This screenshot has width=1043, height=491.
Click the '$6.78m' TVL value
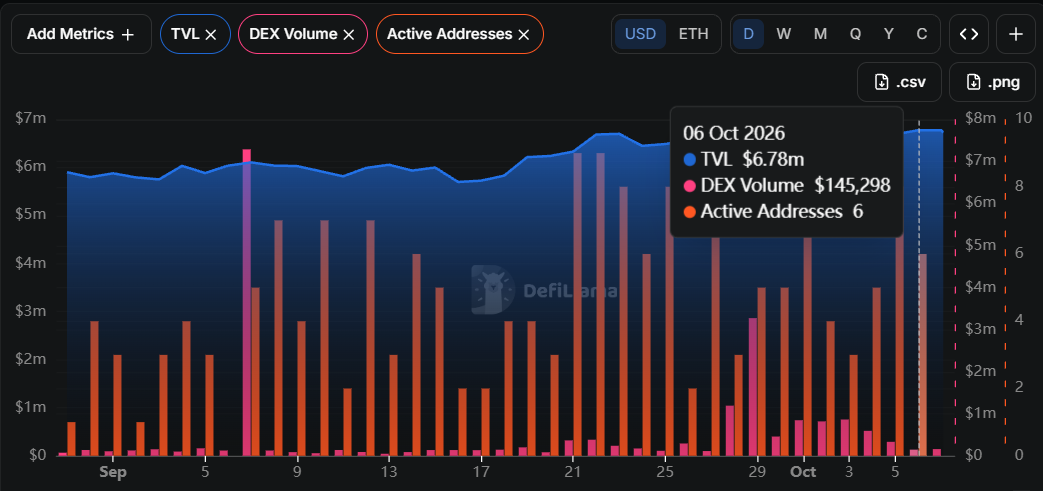click(x=774, y=160)
